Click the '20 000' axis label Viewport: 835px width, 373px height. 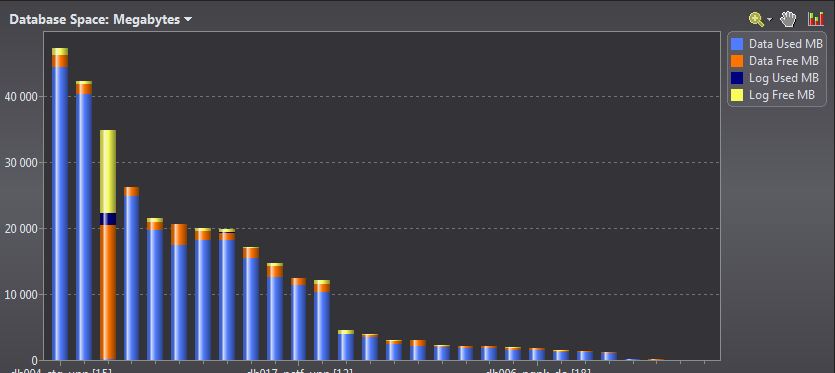[x=21, y=229]
